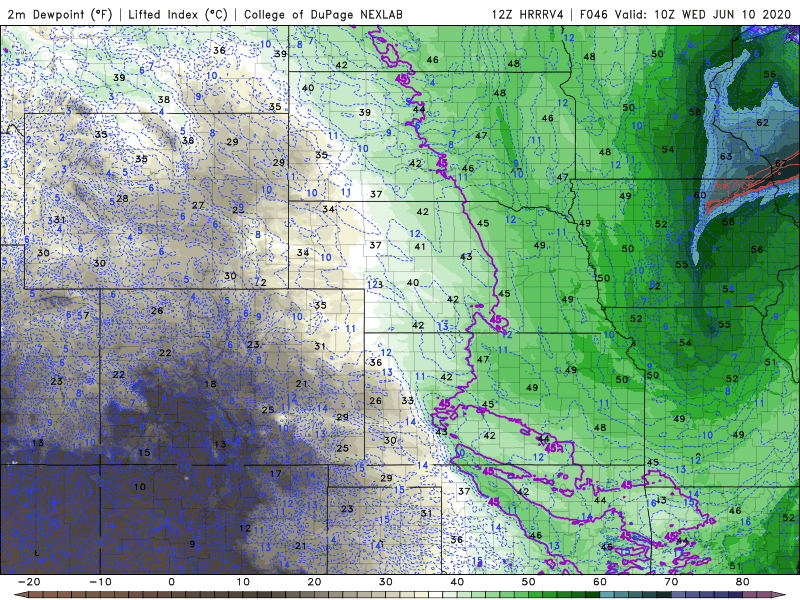Click the 50 label on the color scale
The height and width of the screenshot is (600, 800).
[529, 582]
